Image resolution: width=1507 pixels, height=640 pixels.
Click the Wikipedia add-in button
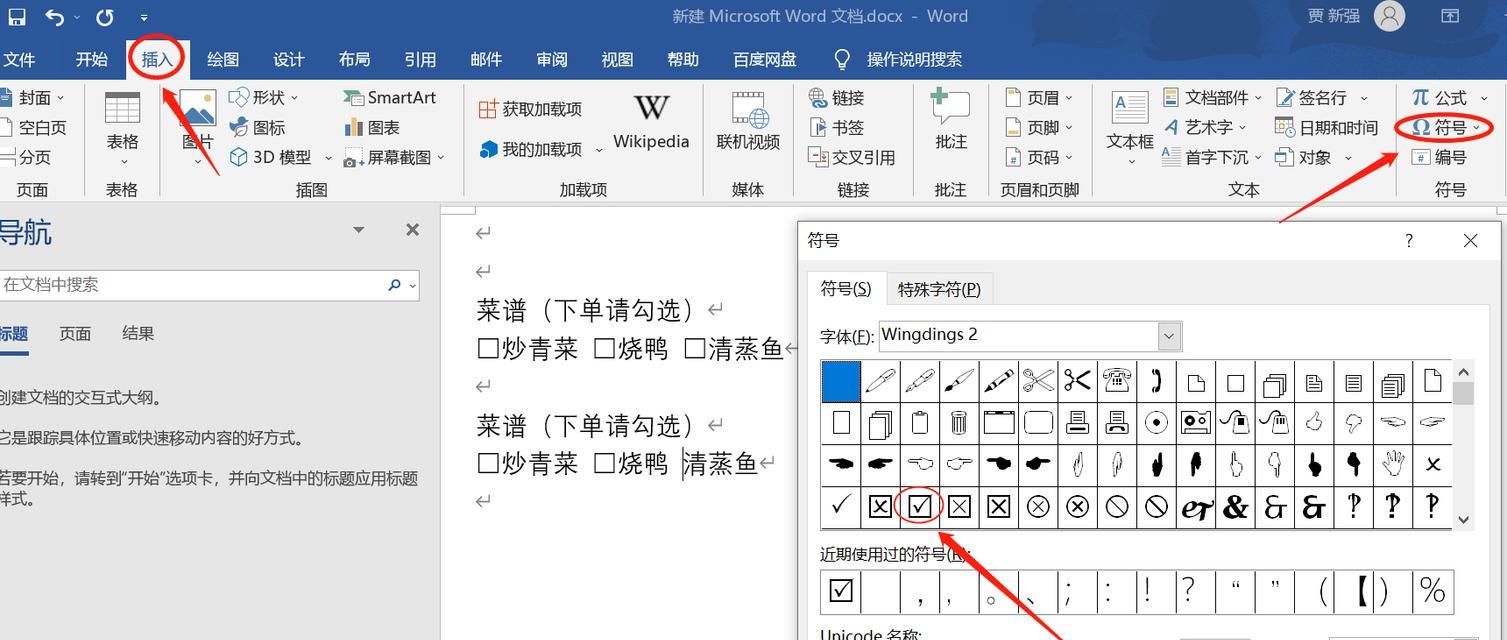tap(651, 122)
